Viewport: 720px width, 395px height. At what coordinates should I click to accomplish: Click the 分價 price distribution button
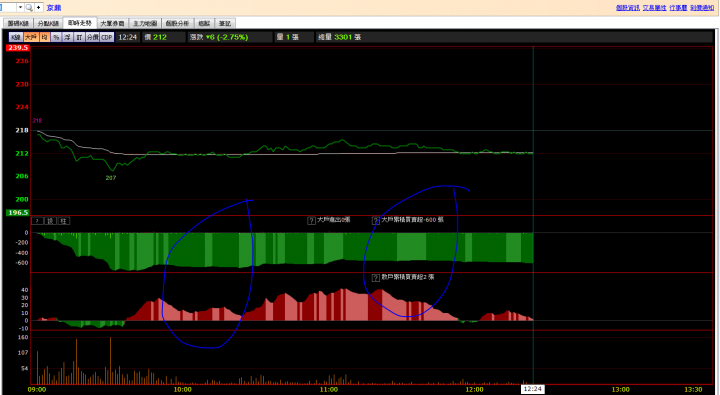click(92, 37)
